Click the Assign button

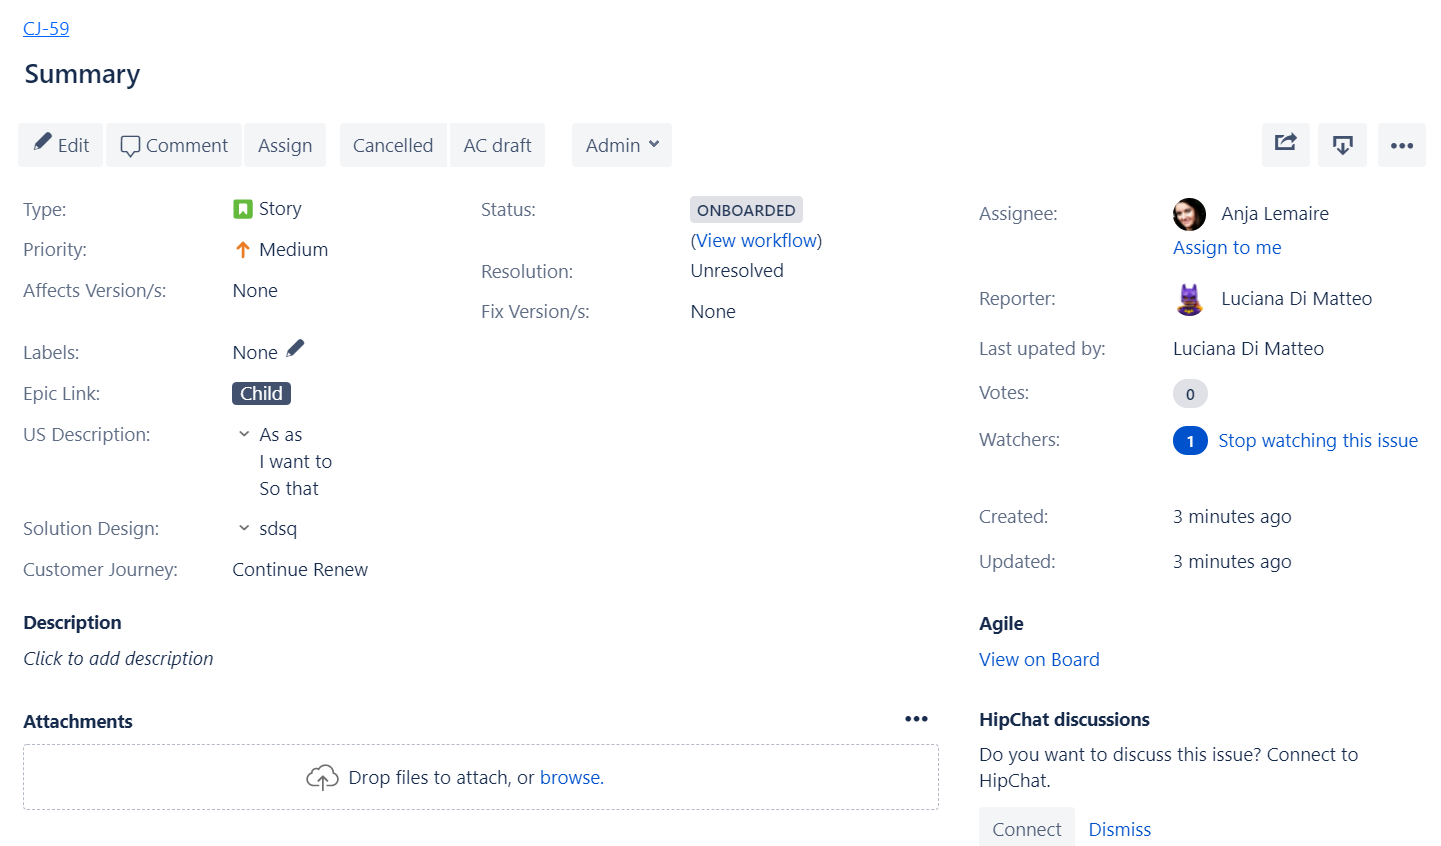[285, 145]
